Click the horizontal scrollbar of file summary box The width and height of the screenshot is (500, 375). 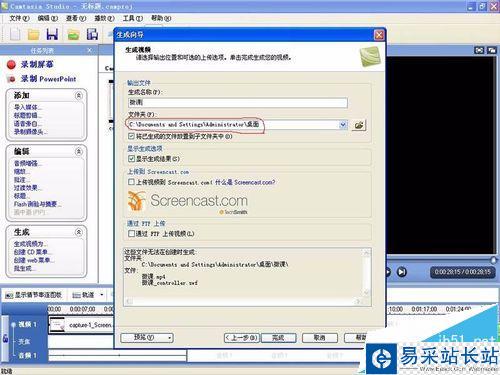(x=244, y=301)
